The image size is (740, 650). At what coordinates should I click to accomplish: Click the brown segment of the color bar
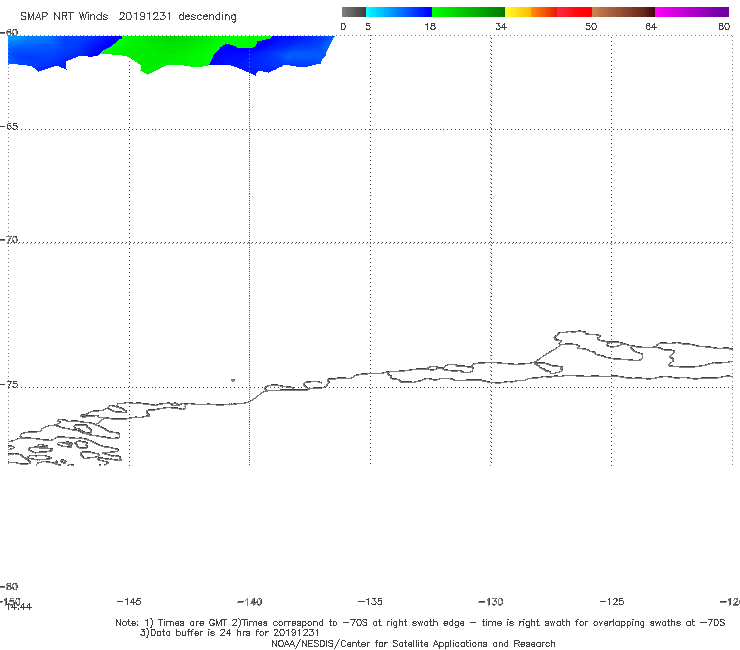tap(623, 12)
